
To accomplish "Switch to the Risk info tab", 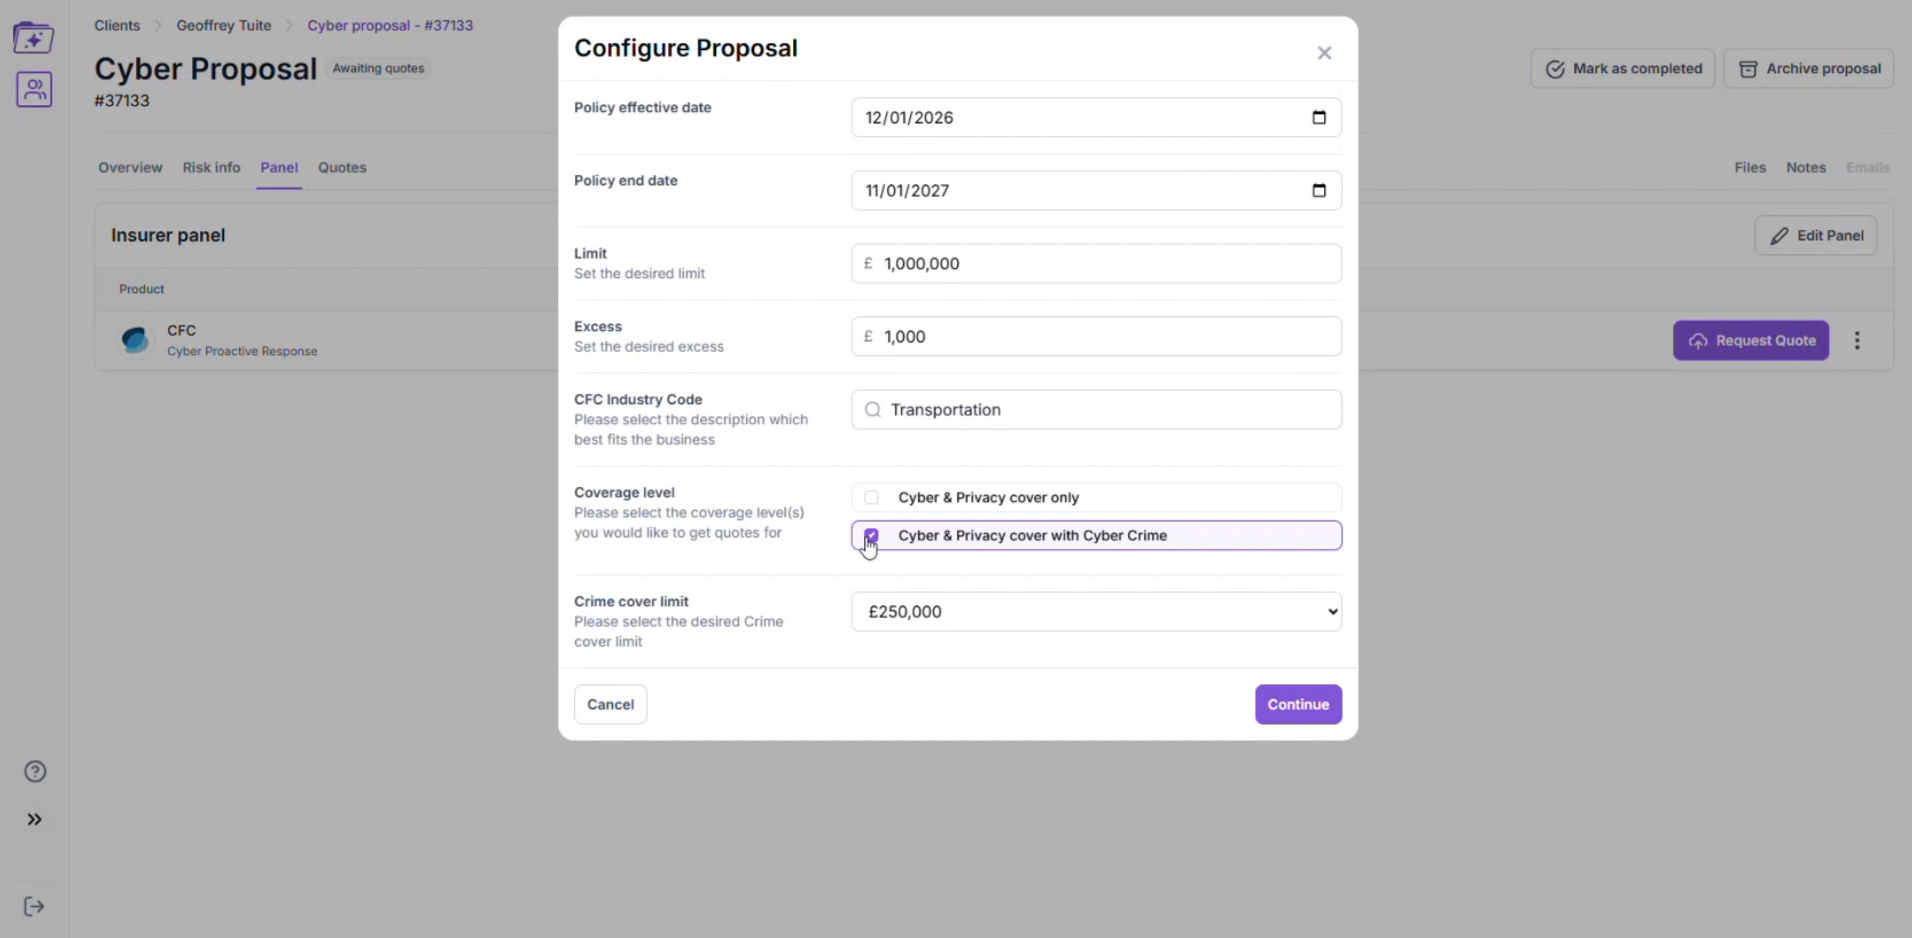I will [211, 167].
